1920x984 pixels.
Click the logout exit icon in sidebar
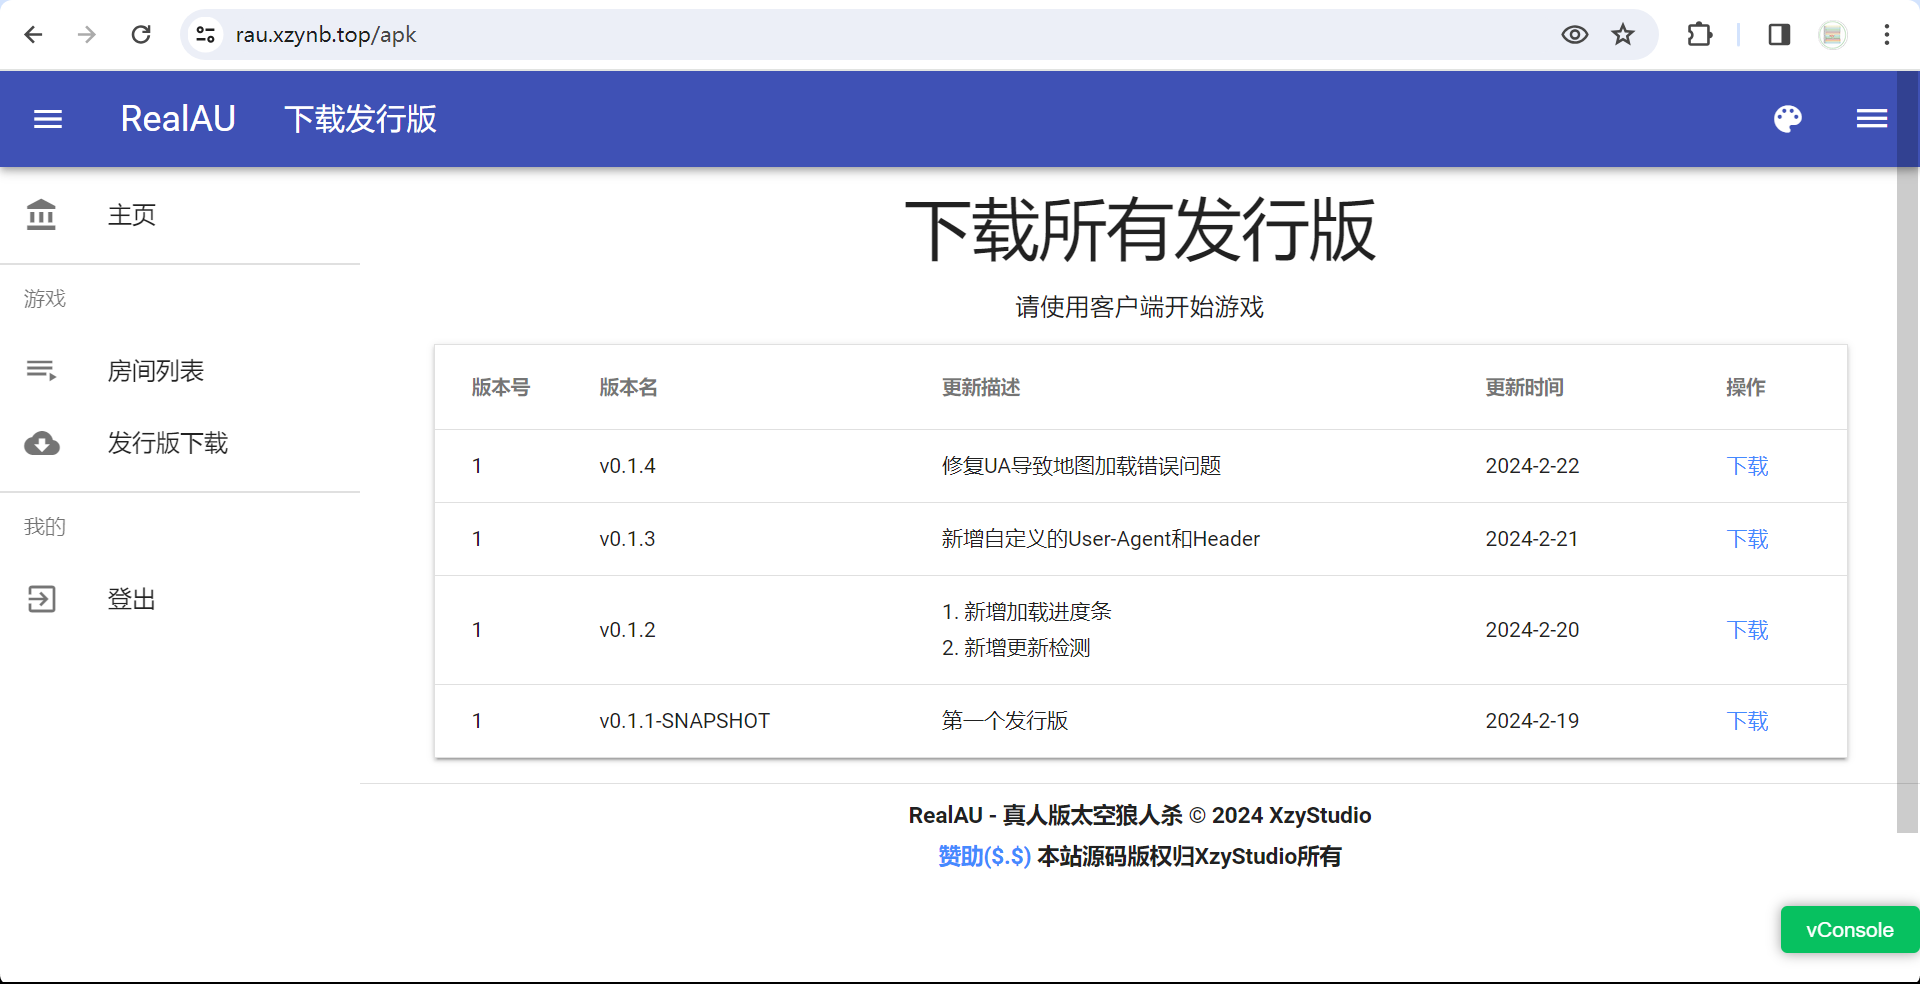coord(41,599)
